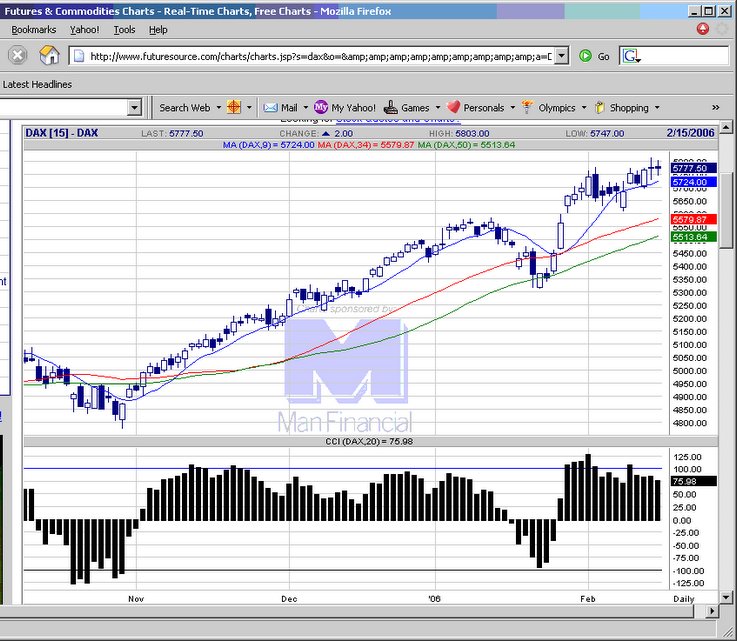The image size is (737, 641).
Task: Click the green 5513.64 price tag
Action: point(694,237)
